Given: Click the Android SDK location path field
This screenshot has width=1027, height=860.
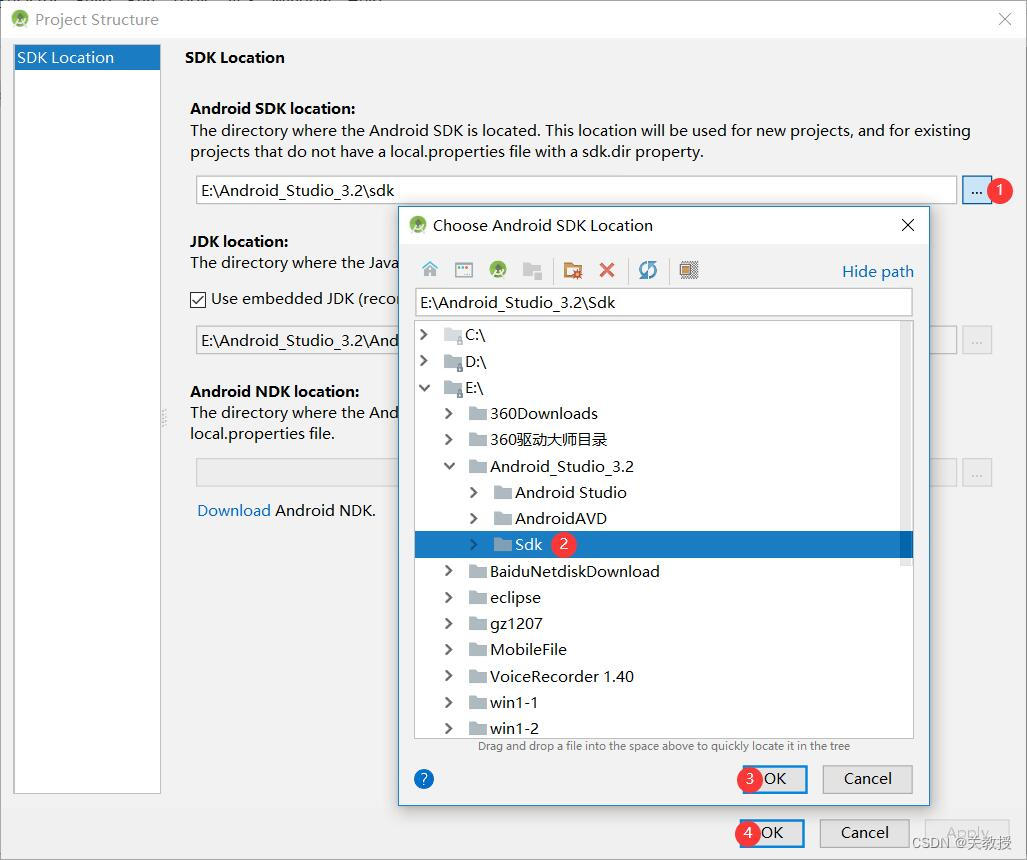Looking at the screenshot, I should click(576, 191).
